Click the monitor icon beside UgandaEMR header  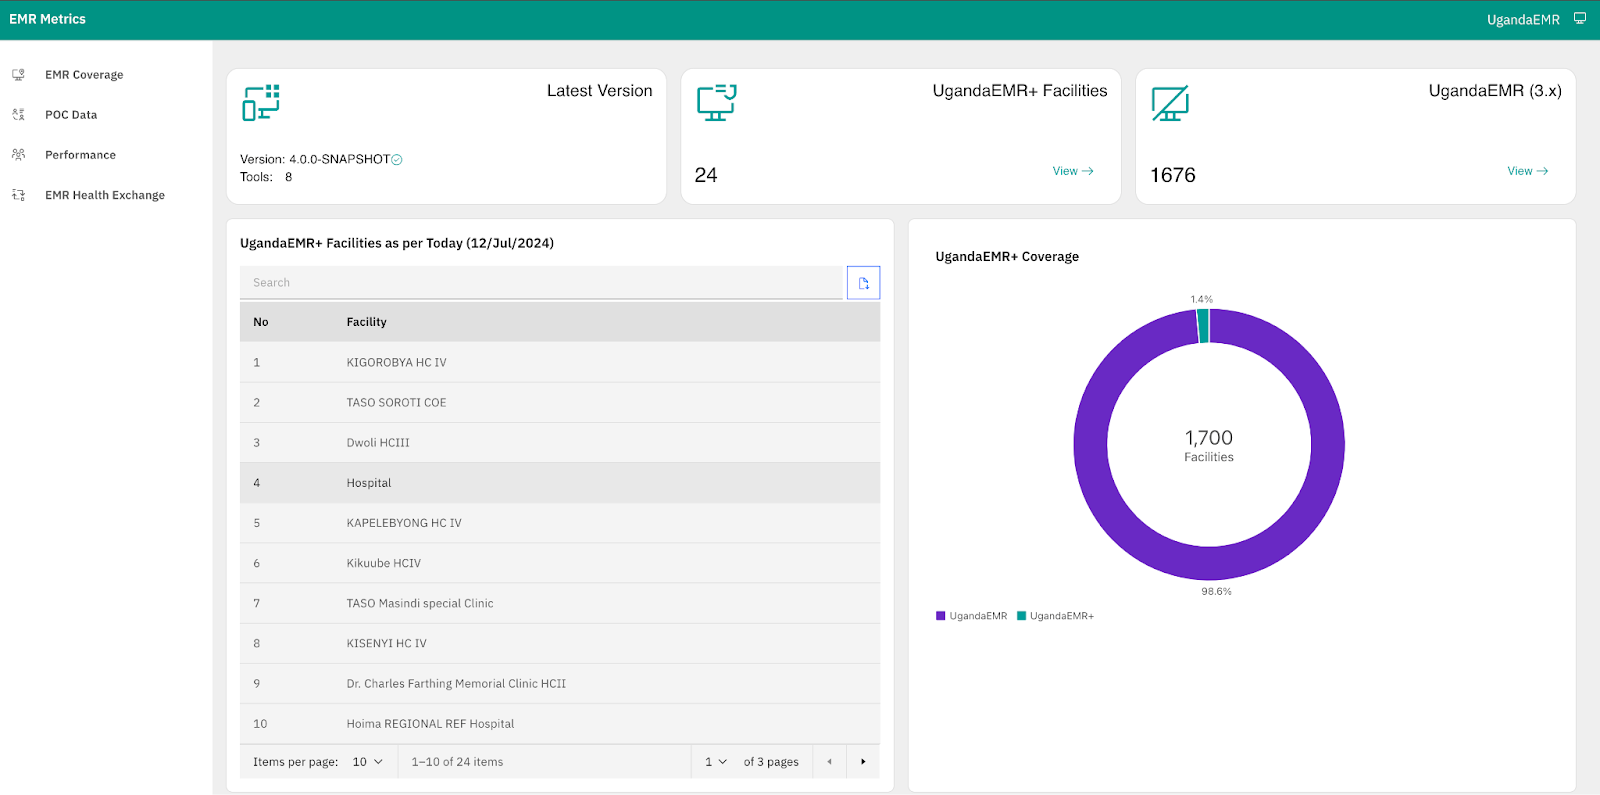coord(1580,19)
